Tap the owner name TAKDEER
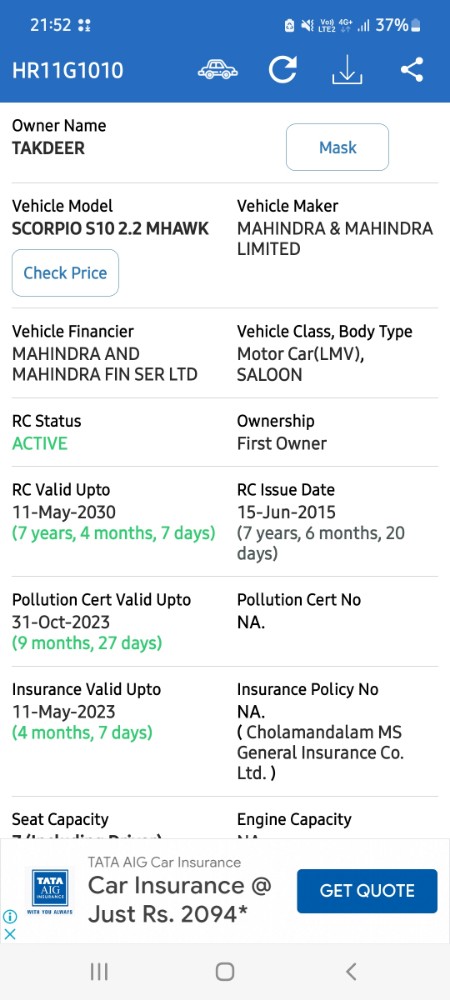The width and height of the screenshot is (450, 1000). pos(48,148)
